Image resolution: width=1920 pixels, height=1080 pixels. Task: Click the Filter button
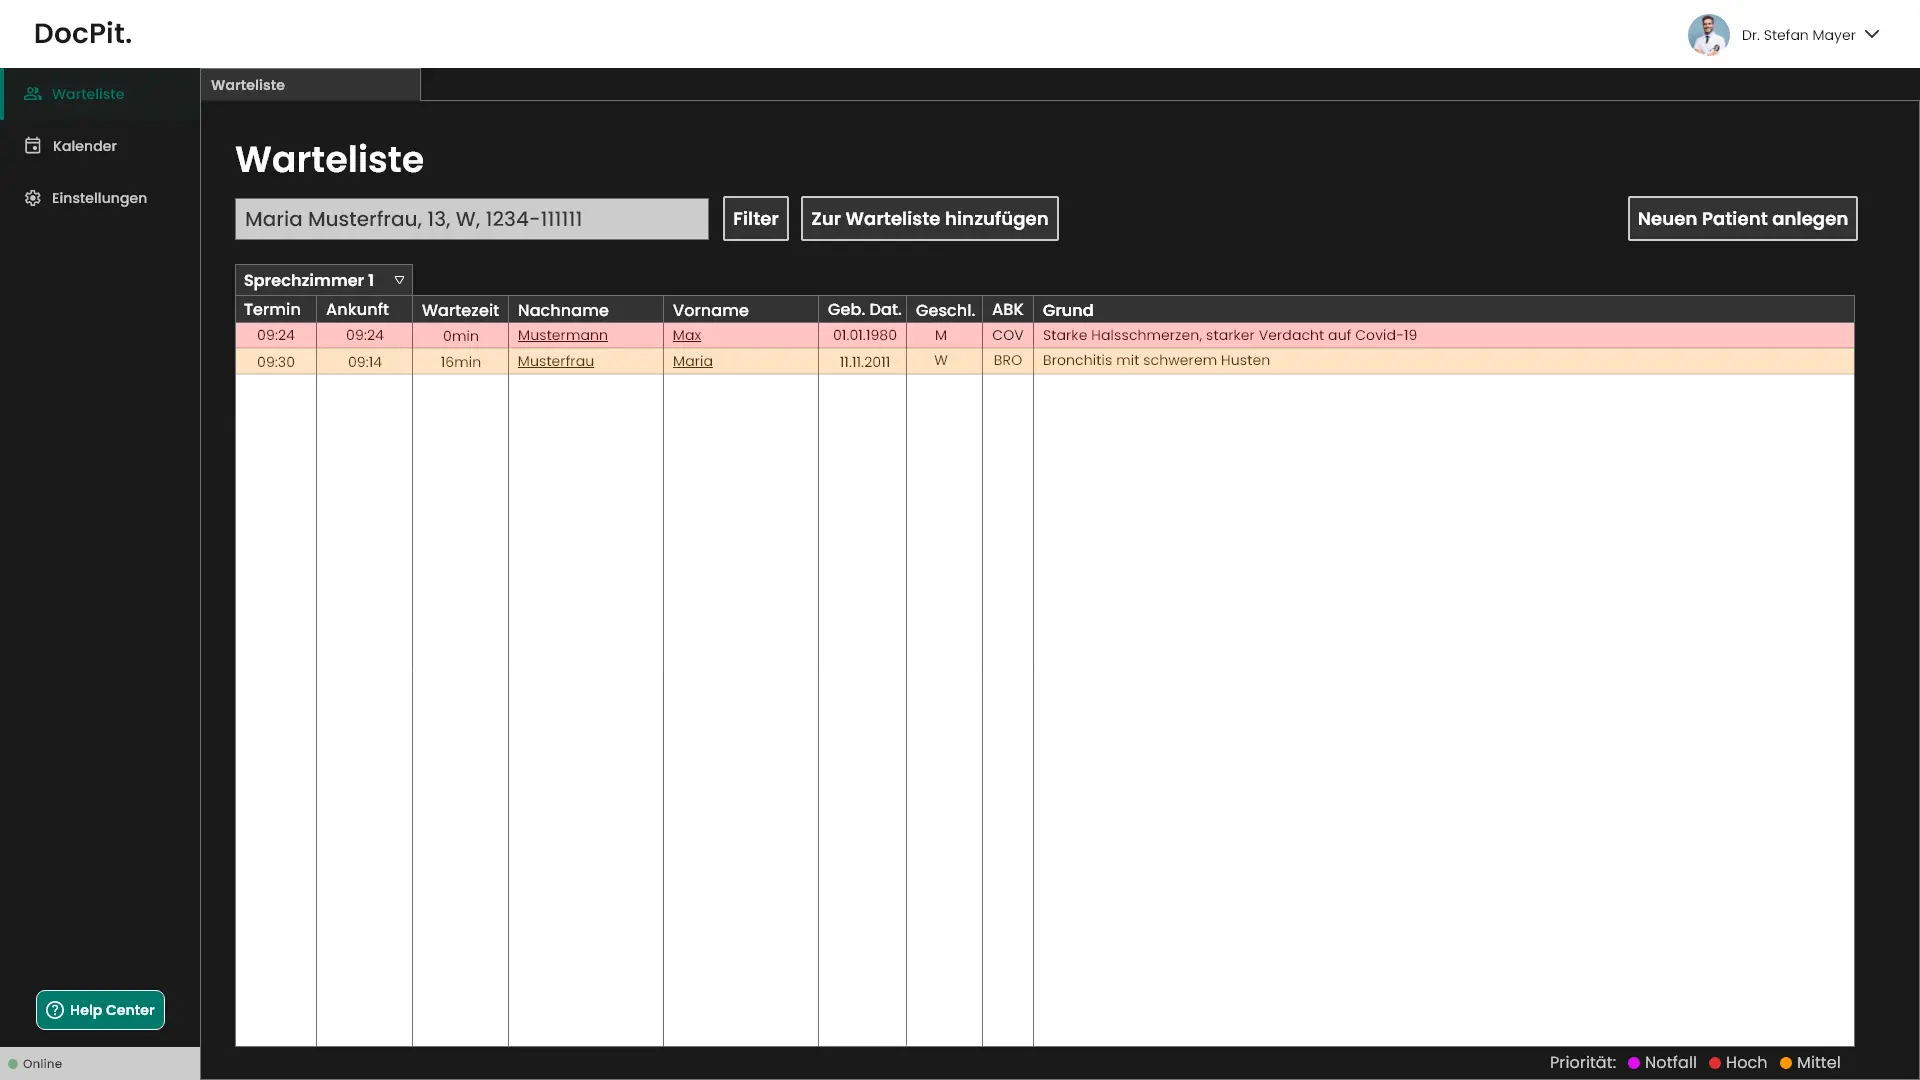coord(756,219)
